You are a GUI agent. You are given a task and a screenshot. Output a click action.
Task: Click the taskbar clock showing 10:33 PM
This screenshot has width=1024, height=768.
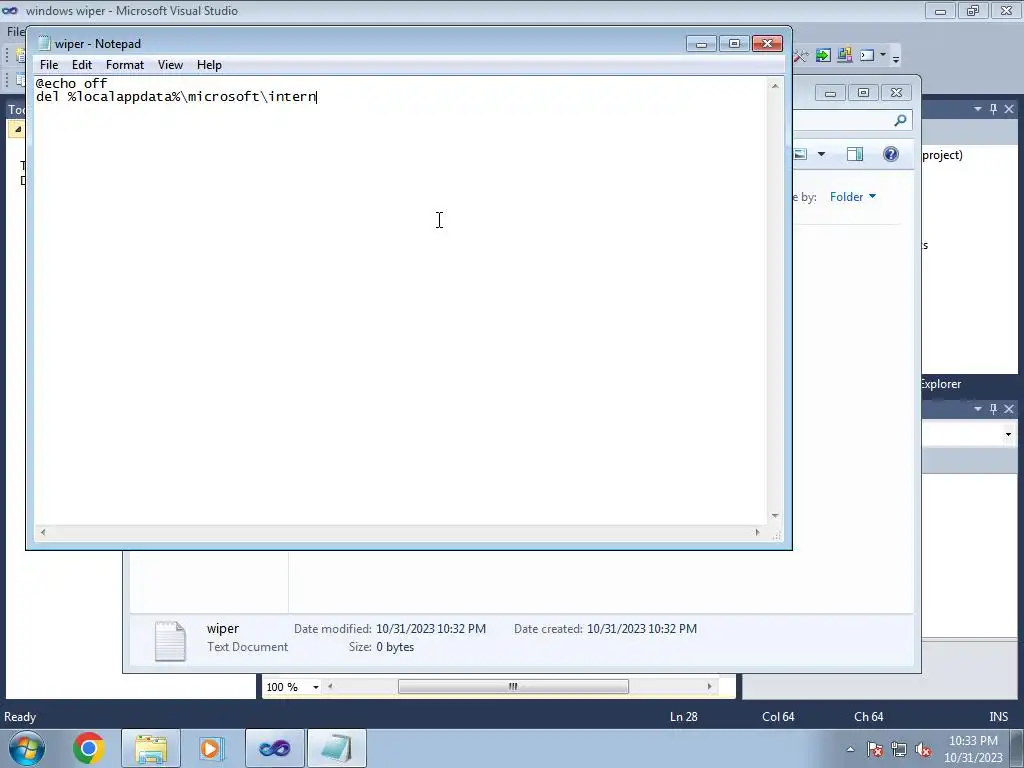(973, 749)
